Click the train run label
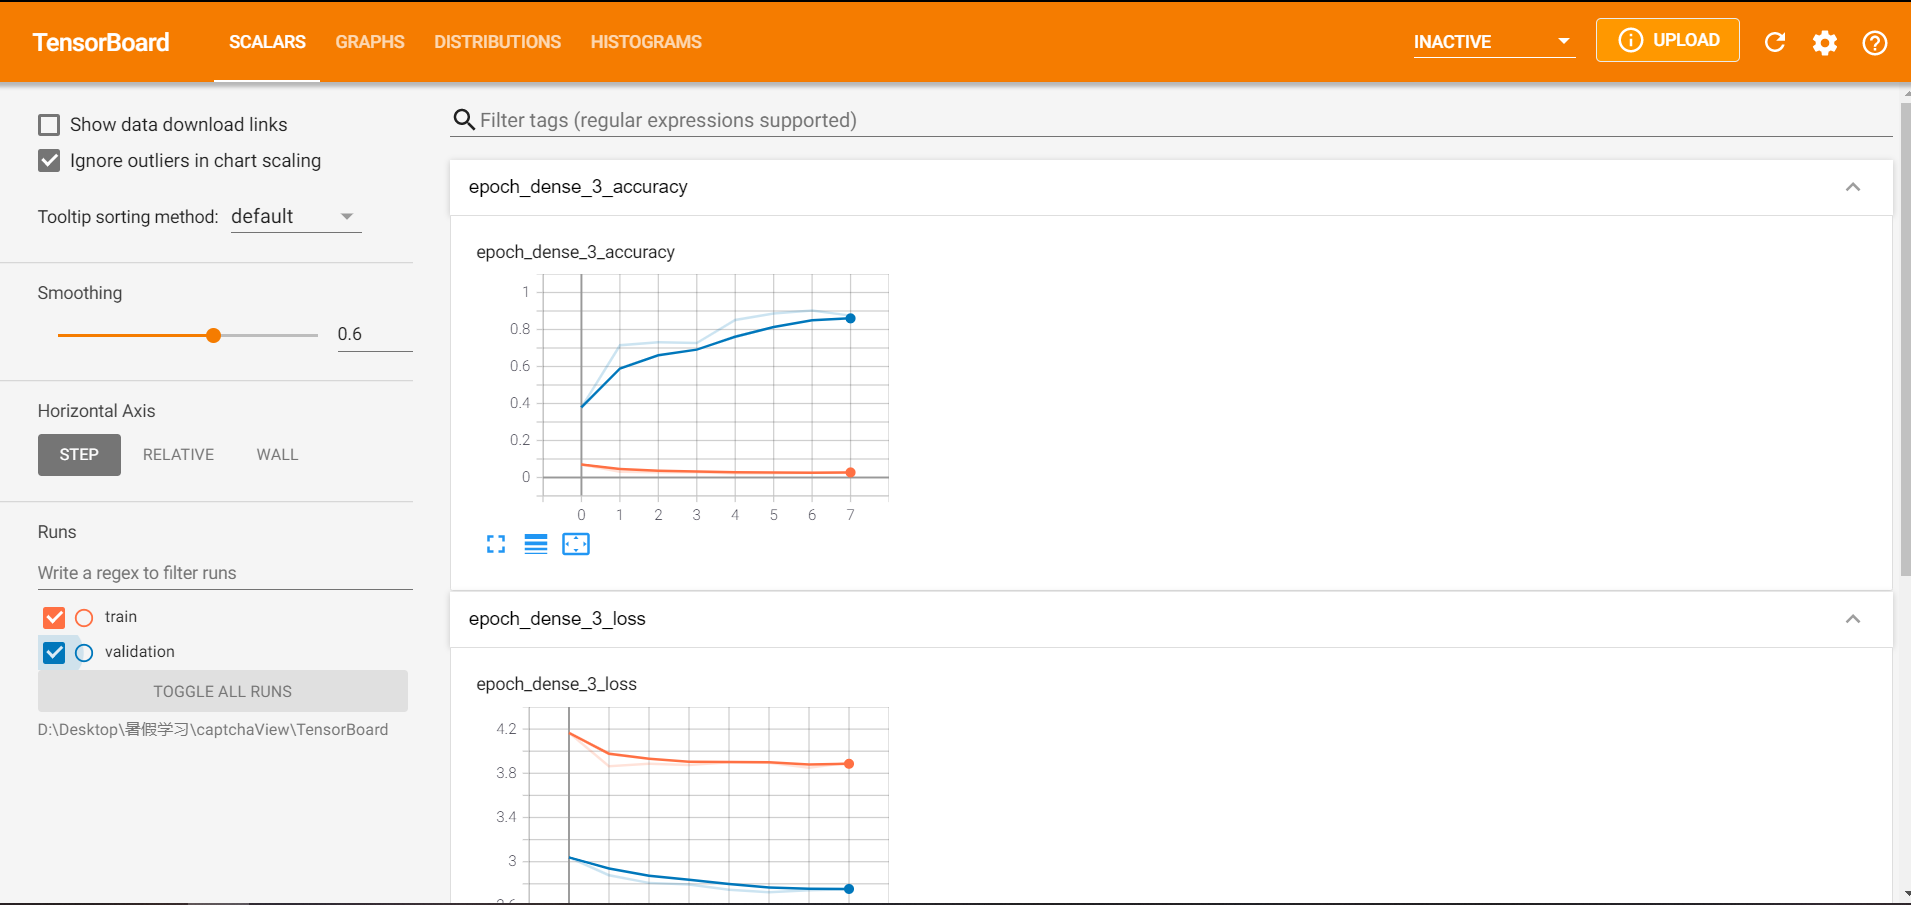1911x905 pixels. (121, 617)
